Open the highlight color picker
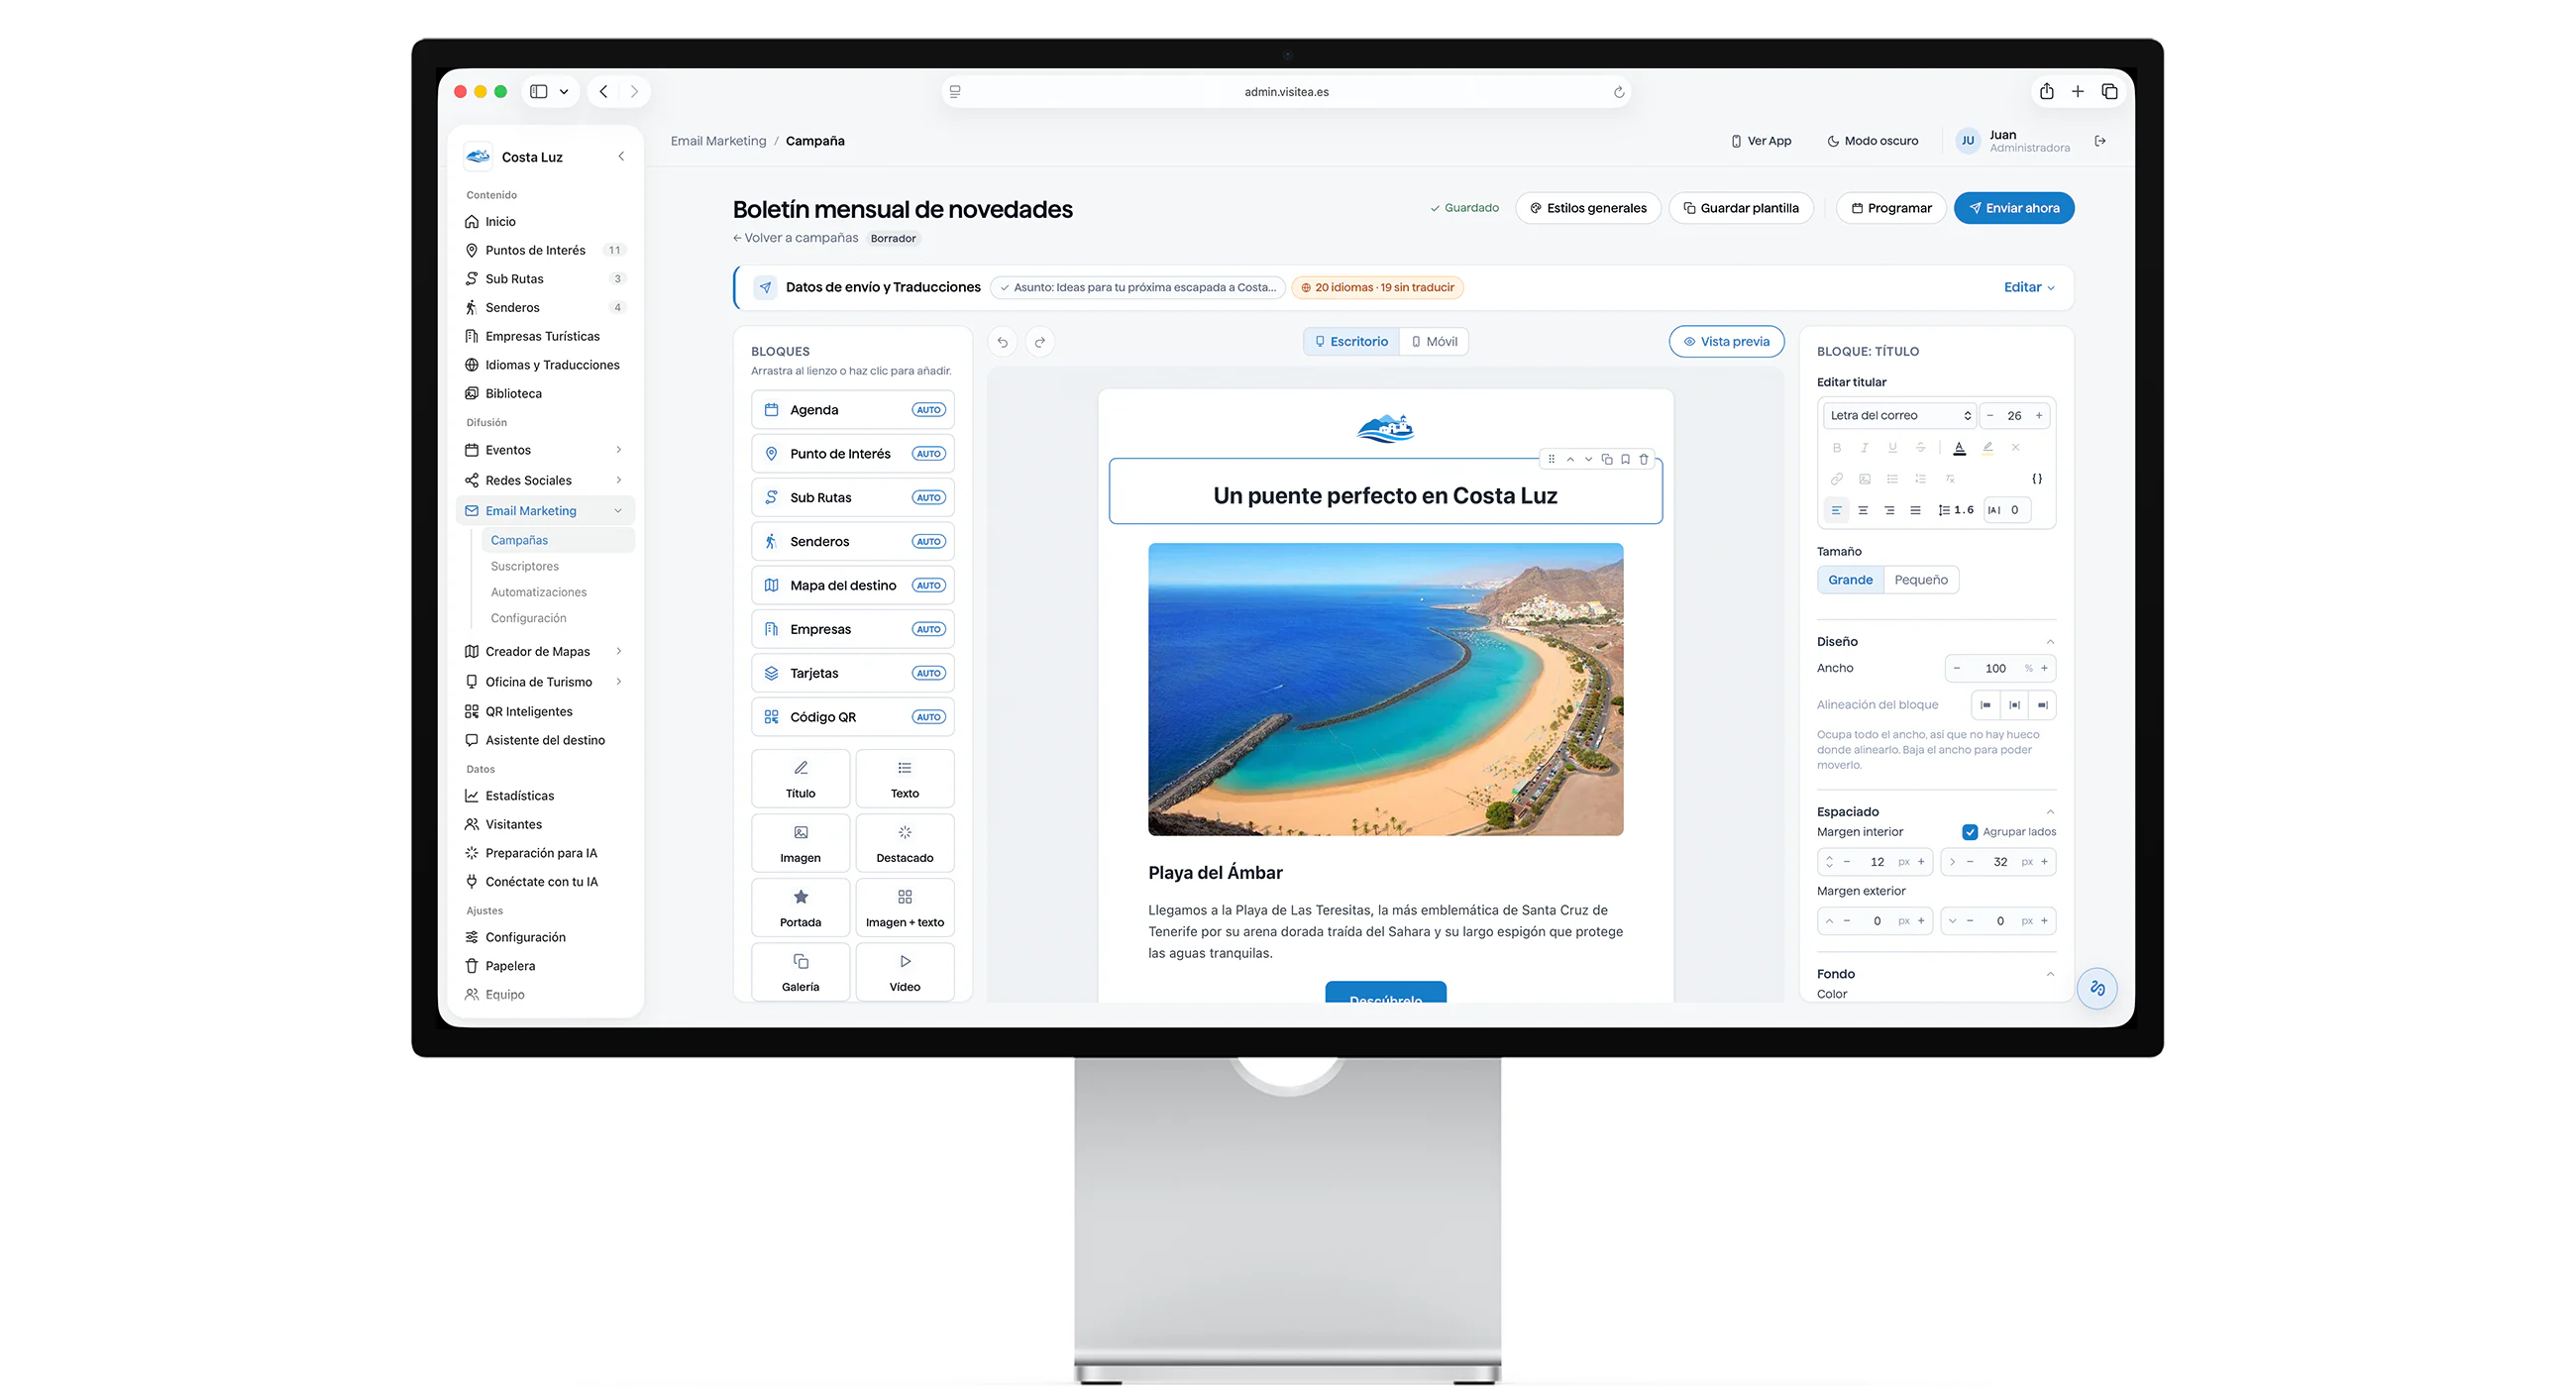2576x1387 pixels. click(1987, 448)
